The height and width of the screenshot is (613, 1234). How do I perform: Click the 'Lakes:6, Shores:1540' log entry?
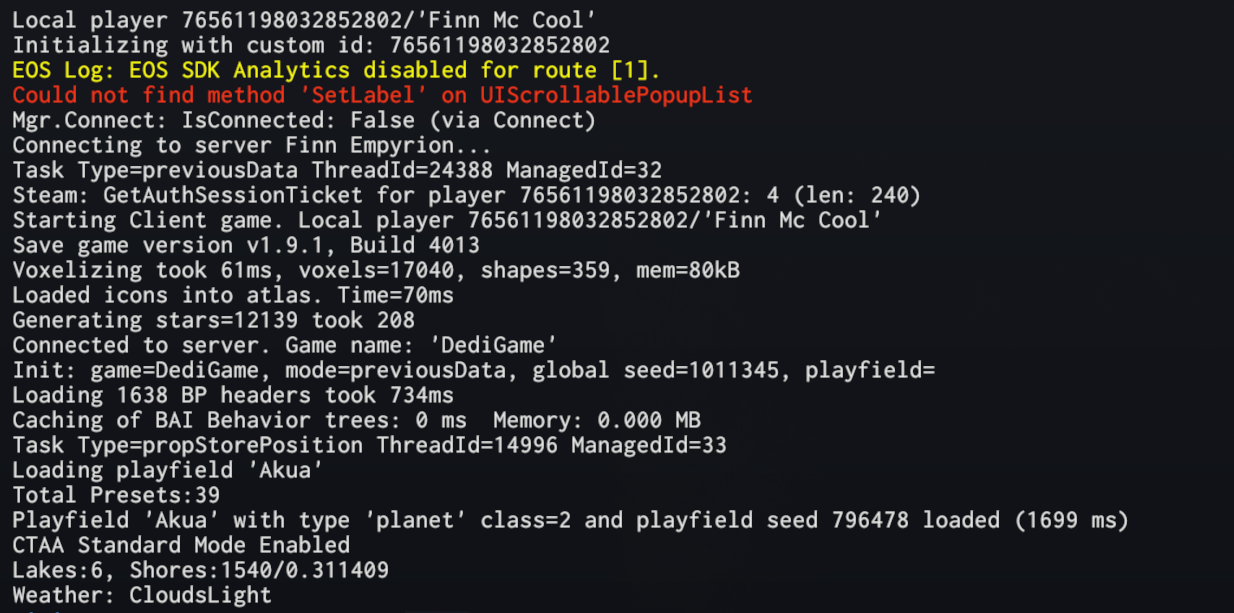(x=200, y=571)
